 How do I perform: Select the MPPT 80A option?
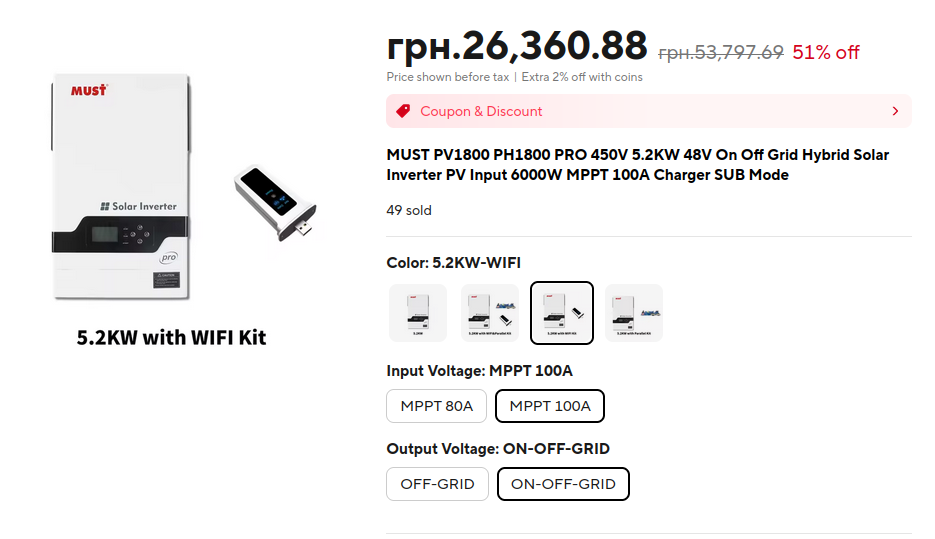pyautogui.click(x=436, y=406)
